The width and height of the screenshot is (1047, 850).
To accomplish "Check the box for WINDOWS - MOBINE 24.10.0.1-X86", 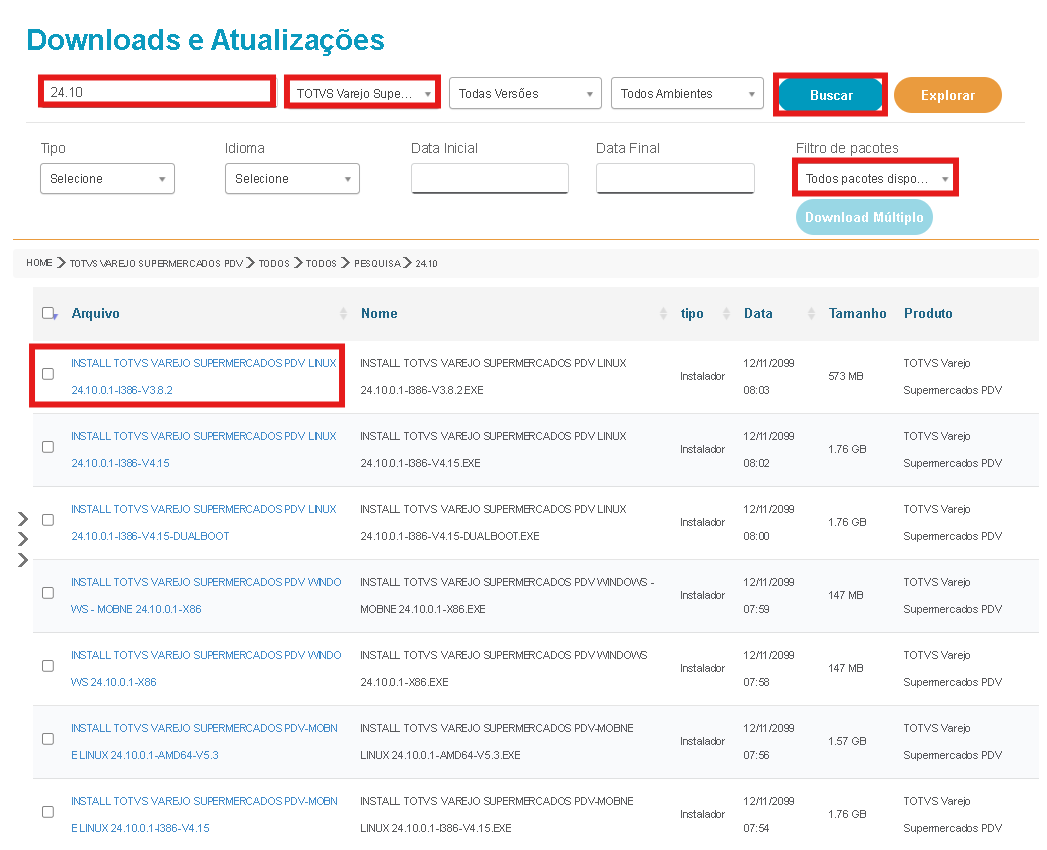I will coord(48,593).
